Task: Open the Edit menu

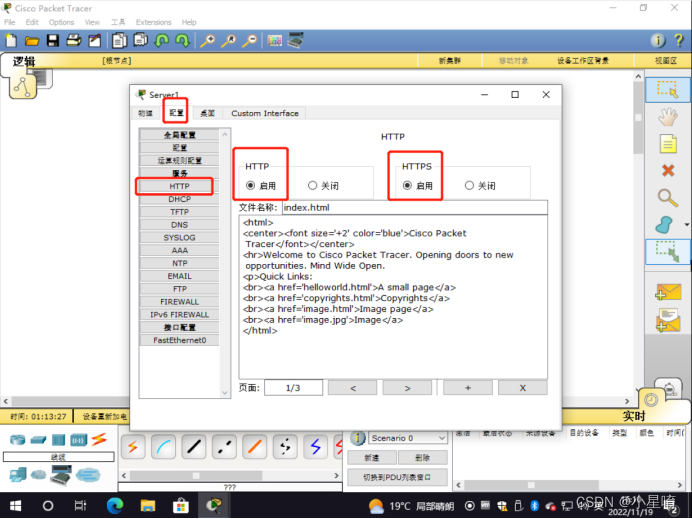Action: 32,22
